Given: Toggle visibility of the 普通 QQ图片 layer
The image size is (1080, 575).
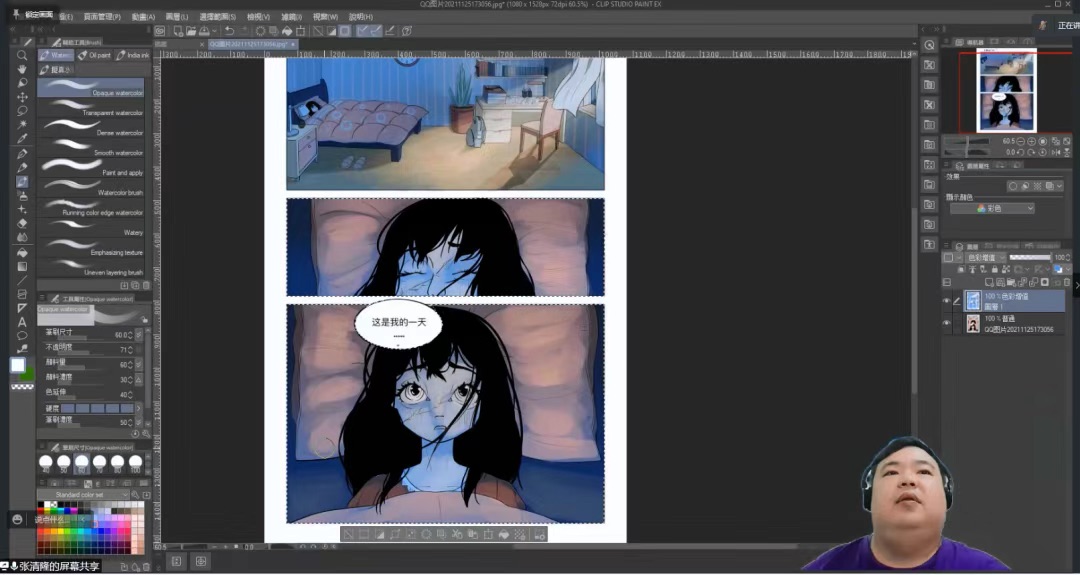Looking at the screenshot, I should pos(946,323).
